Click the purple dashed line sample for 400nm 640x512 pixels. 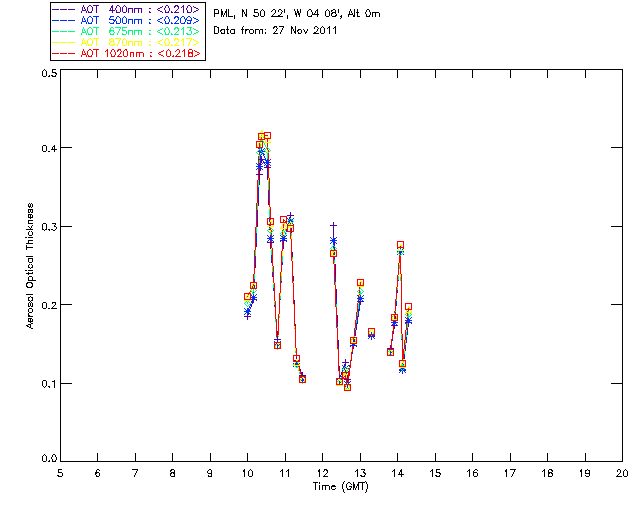point(64,9)
